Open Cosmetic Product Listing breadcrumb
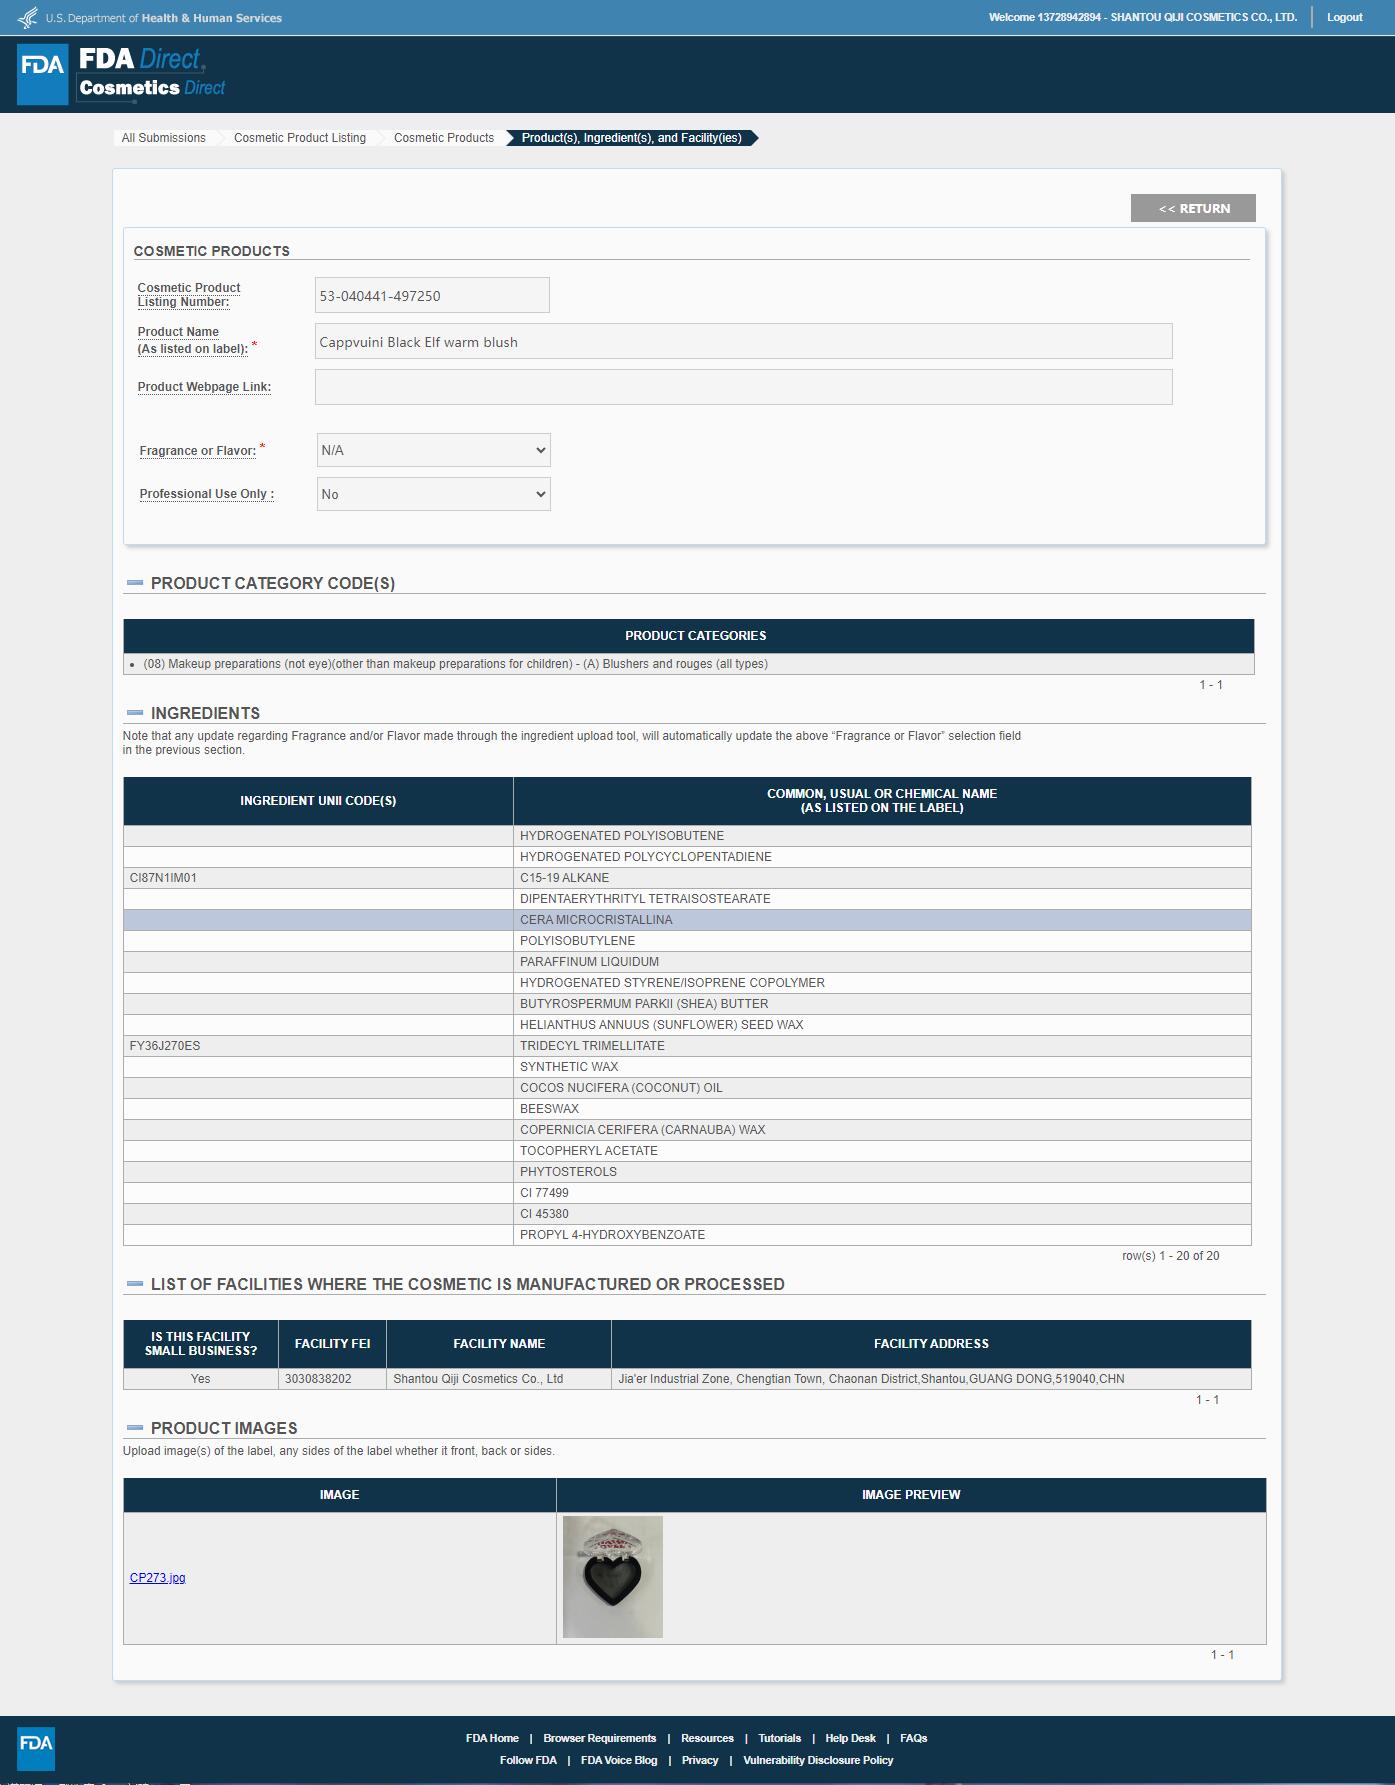Image resolution: width=1395 pixels, height=1785 pixels. tap(300, 138)
